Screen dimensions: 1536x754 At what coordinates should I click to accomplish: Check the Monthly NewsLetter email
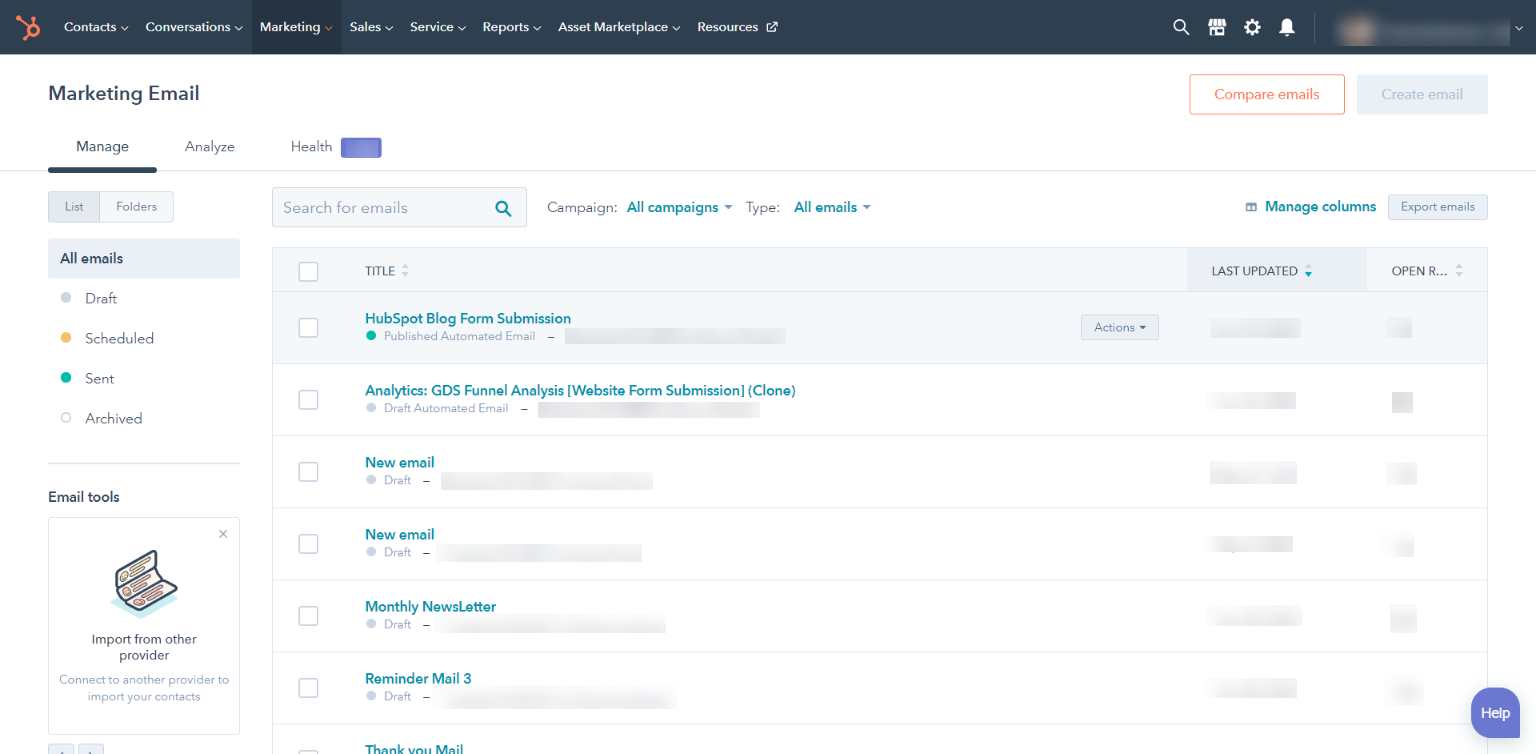(308, 615)
